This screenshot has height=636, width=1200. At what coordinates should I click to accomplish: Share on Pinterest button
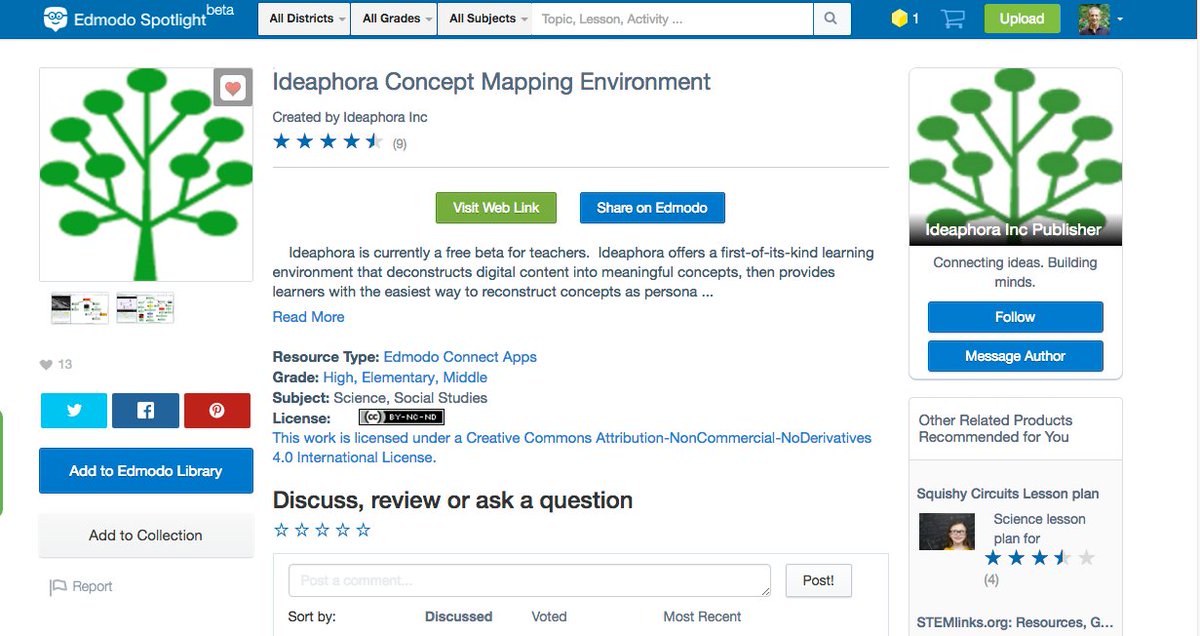pos(217,411)
